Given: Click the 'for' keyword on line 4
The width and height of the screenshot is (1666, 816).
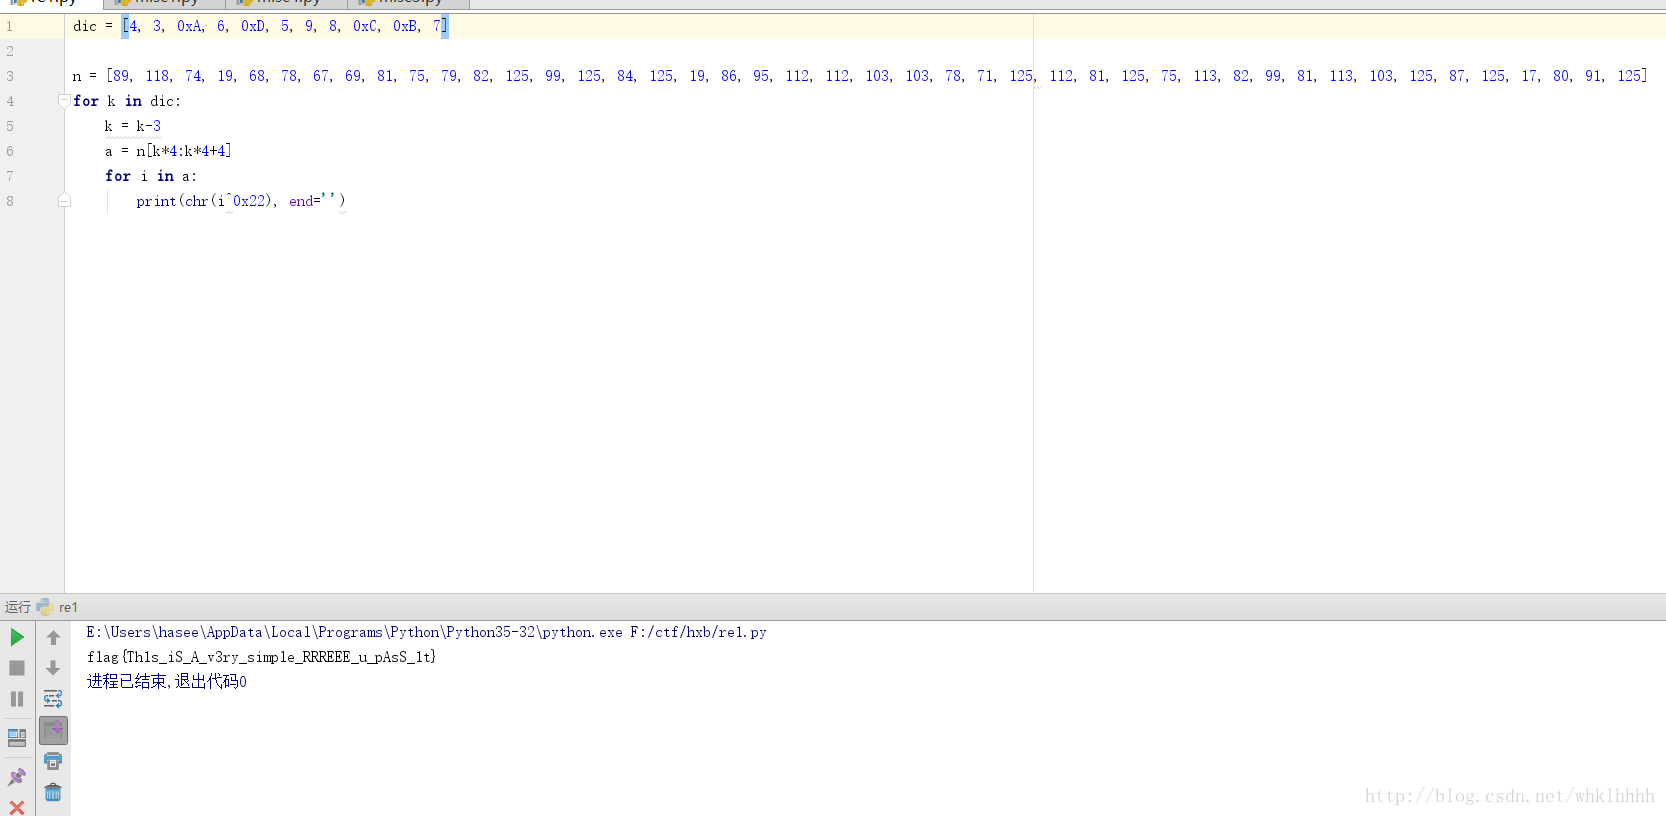Looking at the screenshot, I should click(x=86, y=101).
